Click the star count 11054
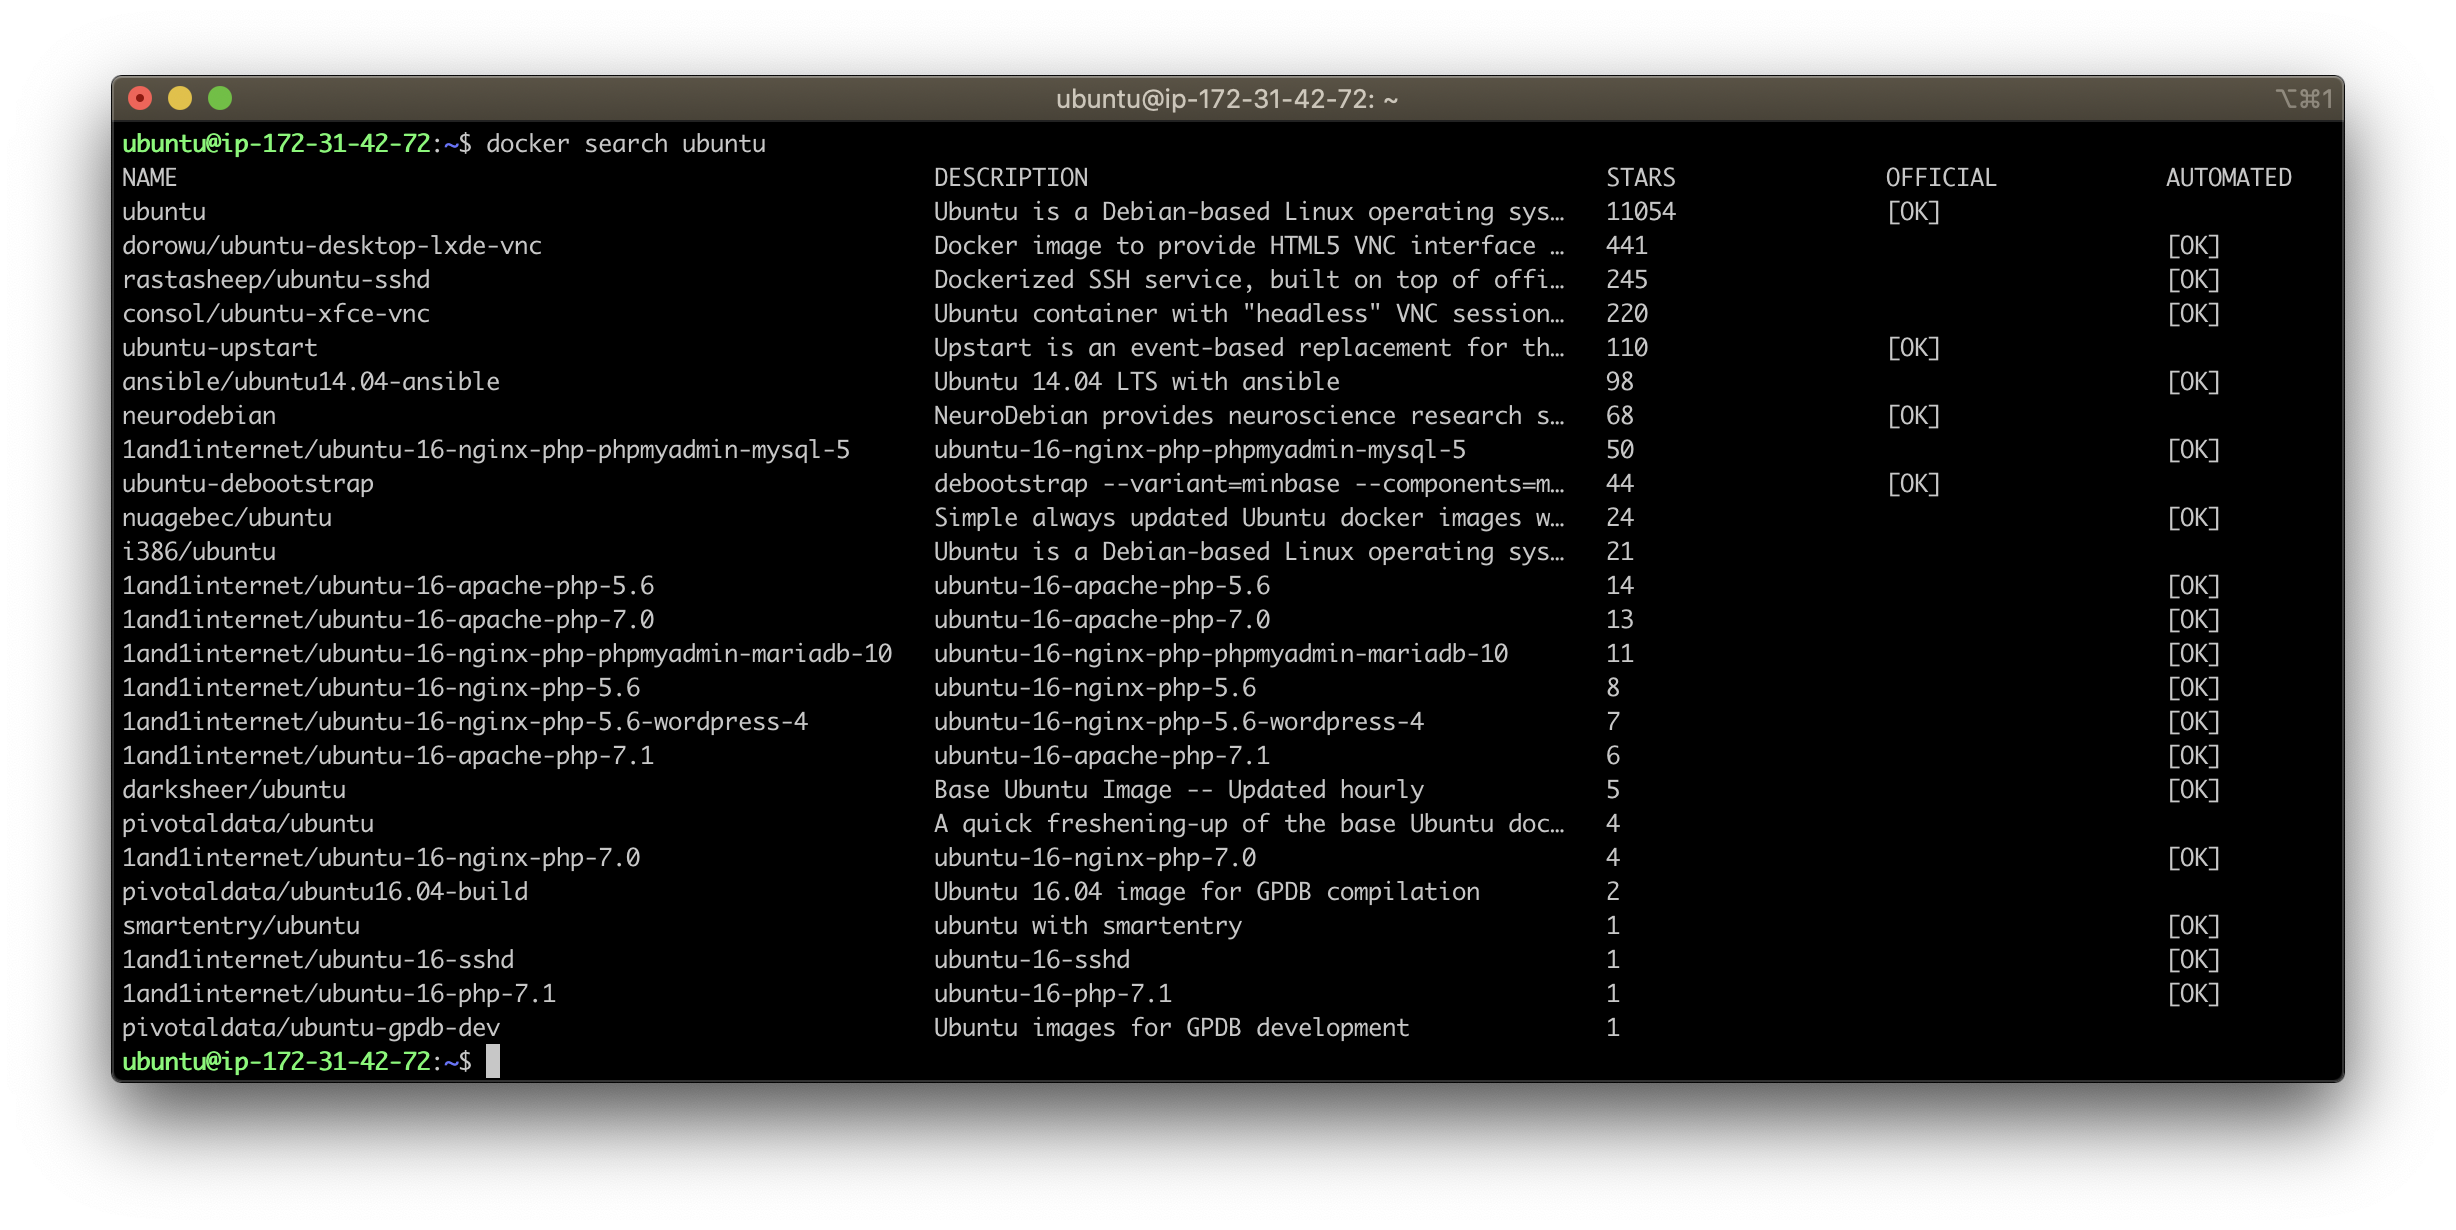The image size is (2456, 1230). coord(1640,212)
